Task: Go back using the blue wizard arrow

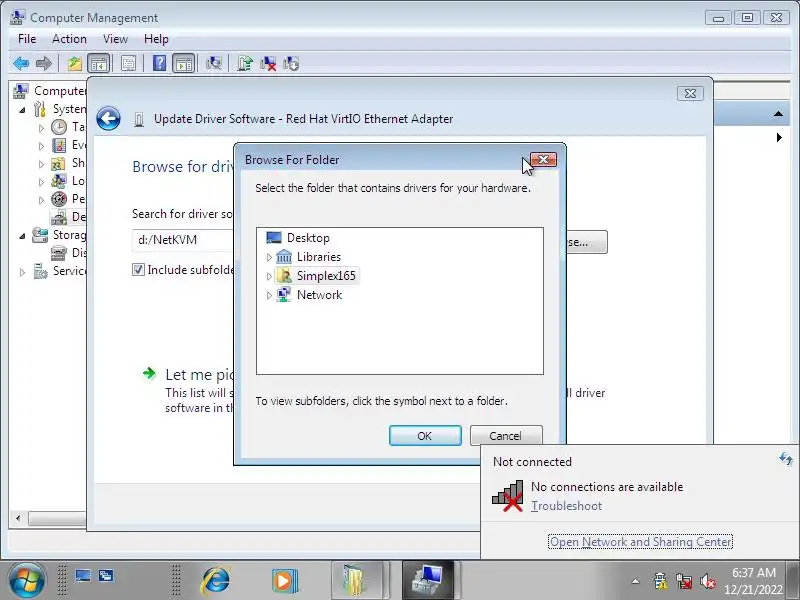Action: pos(109,119)
